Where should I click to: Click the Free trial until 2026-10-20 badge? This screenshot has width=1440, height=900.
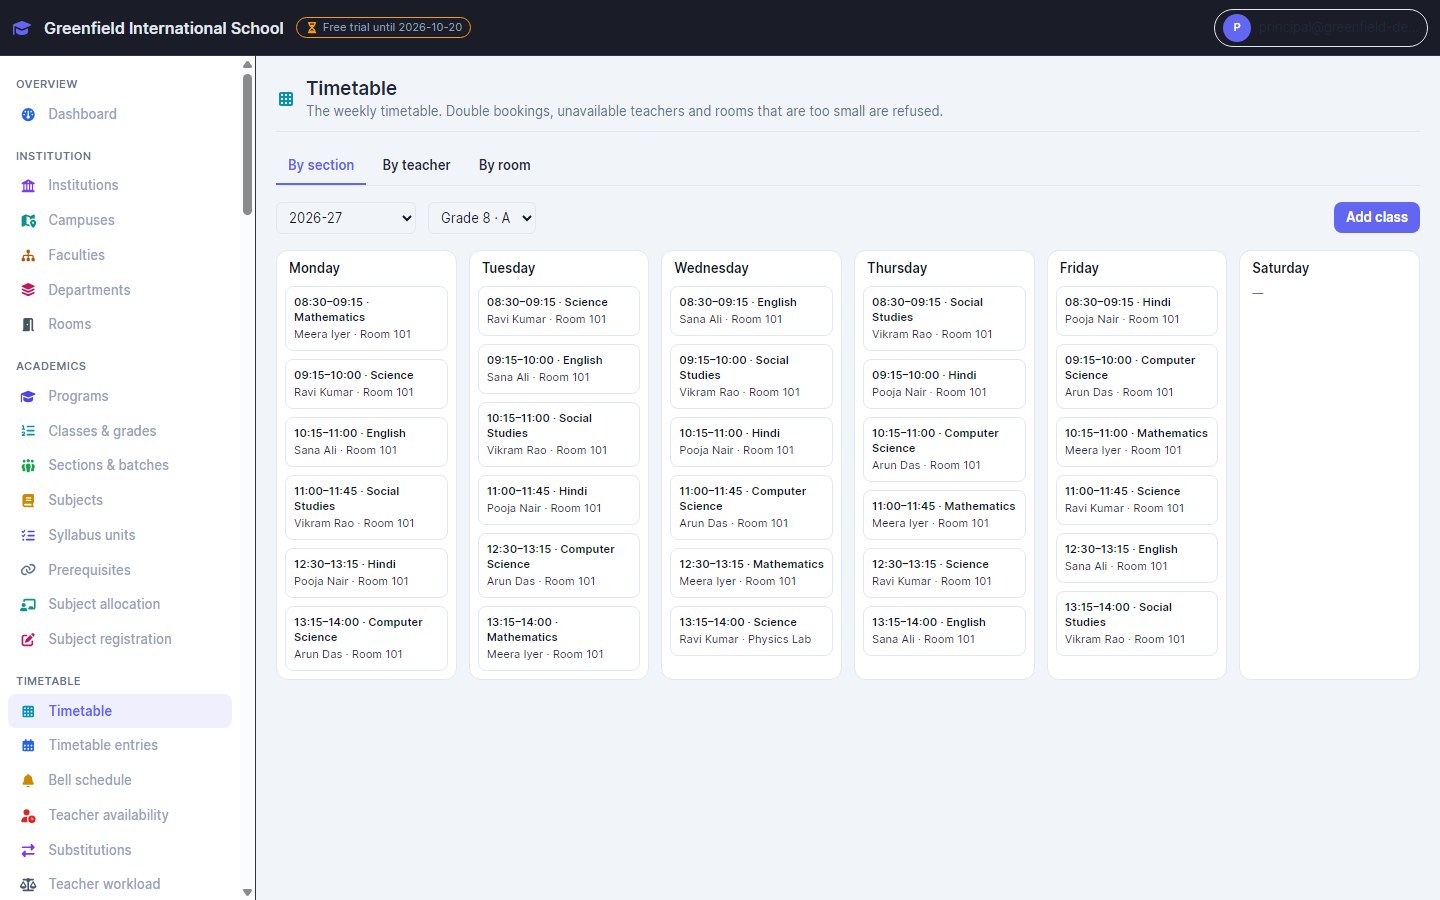pos(383,28)
